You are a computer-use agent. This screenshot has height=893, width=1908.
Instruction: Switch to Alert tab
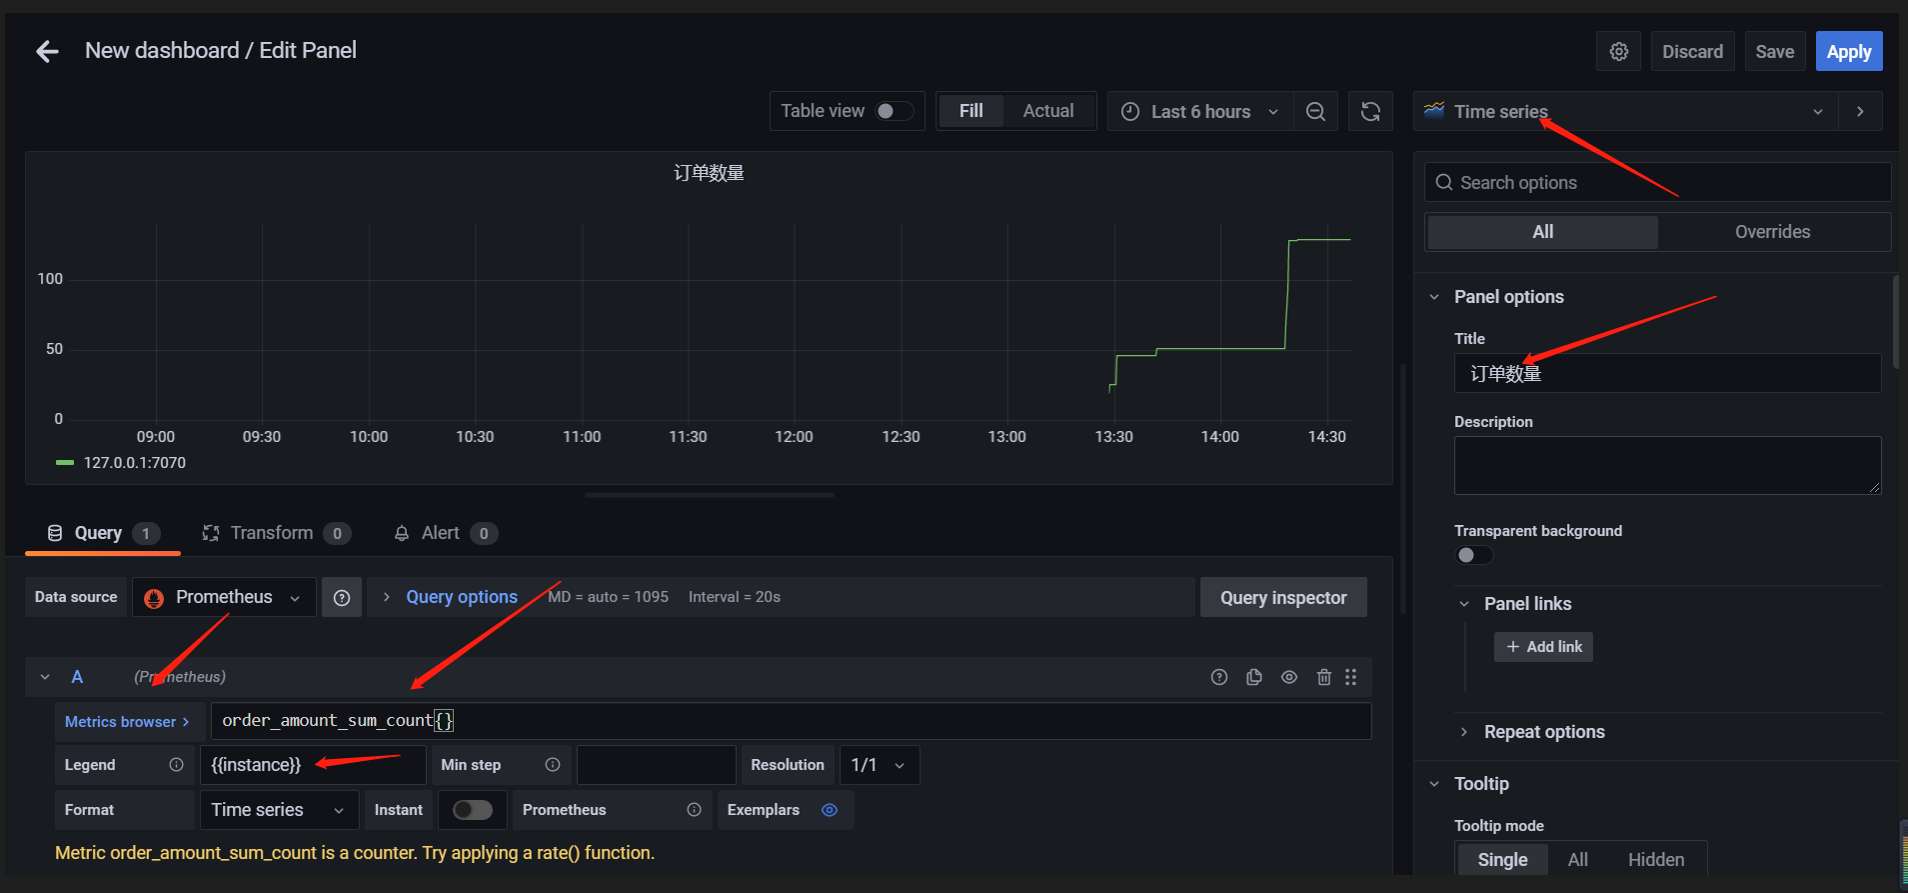point(445,533)
